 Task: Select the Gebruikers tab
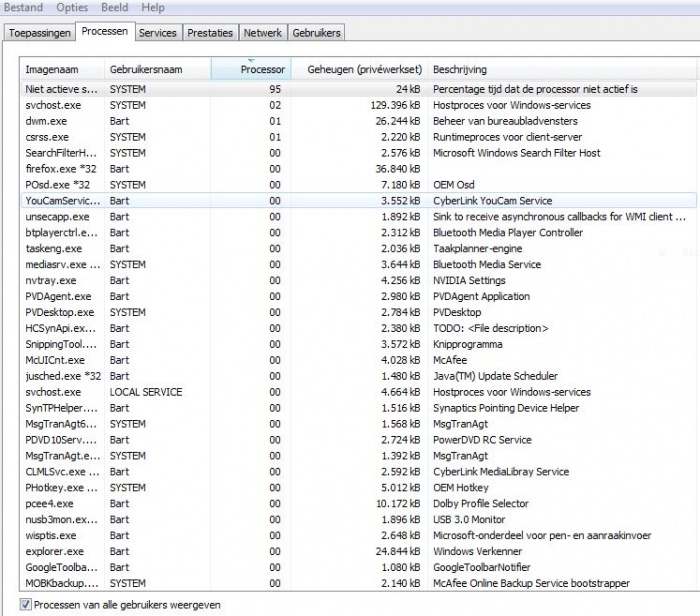316,33
